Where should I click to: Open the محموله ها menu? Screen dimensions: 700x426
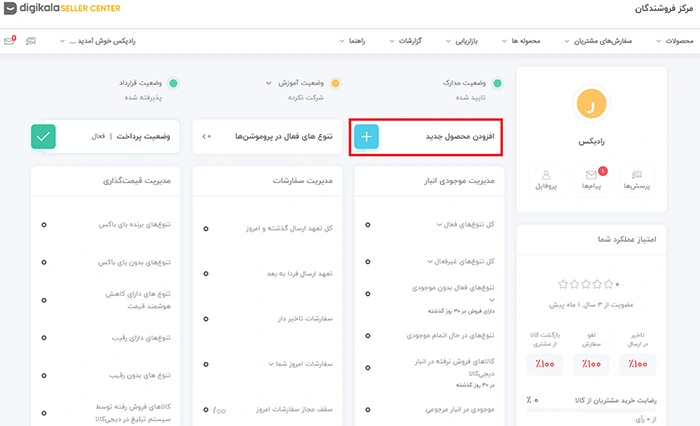[x=521, y=41]
